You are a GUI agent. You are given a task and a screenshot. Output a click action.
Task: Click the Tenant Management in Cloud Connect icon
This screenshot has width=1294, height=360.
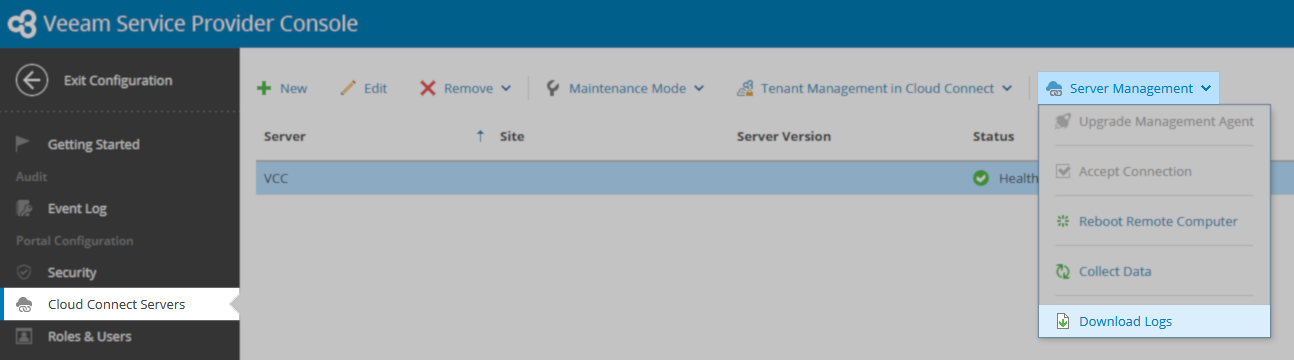tap(744, 88)
